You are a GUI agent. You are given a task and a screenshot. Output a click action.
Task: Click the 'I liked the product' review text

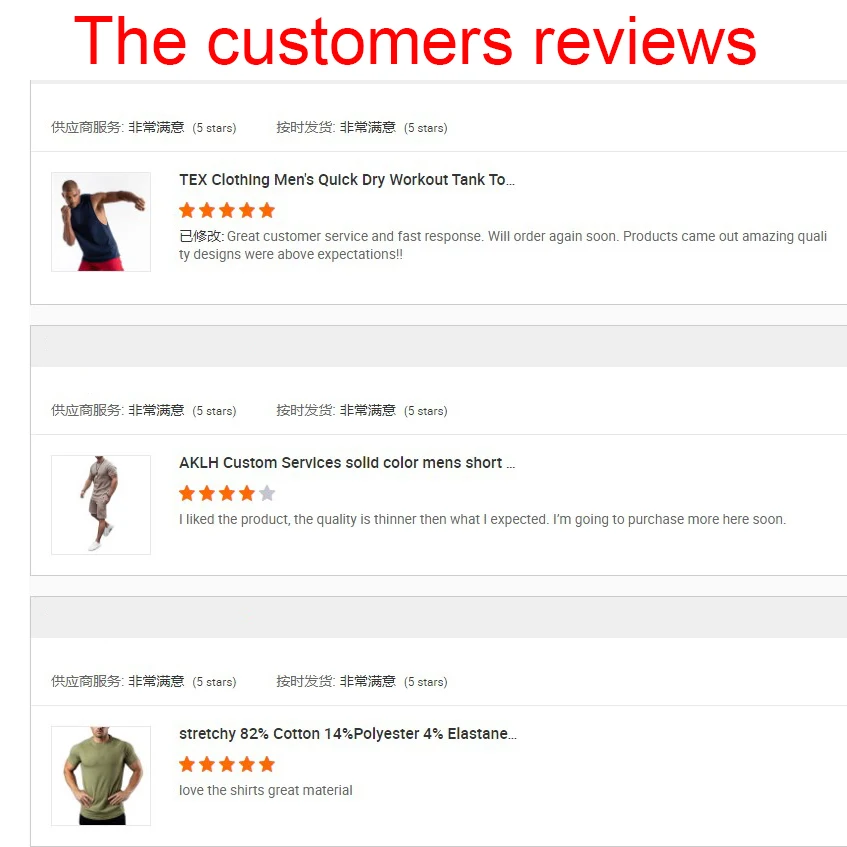point(482,520)
